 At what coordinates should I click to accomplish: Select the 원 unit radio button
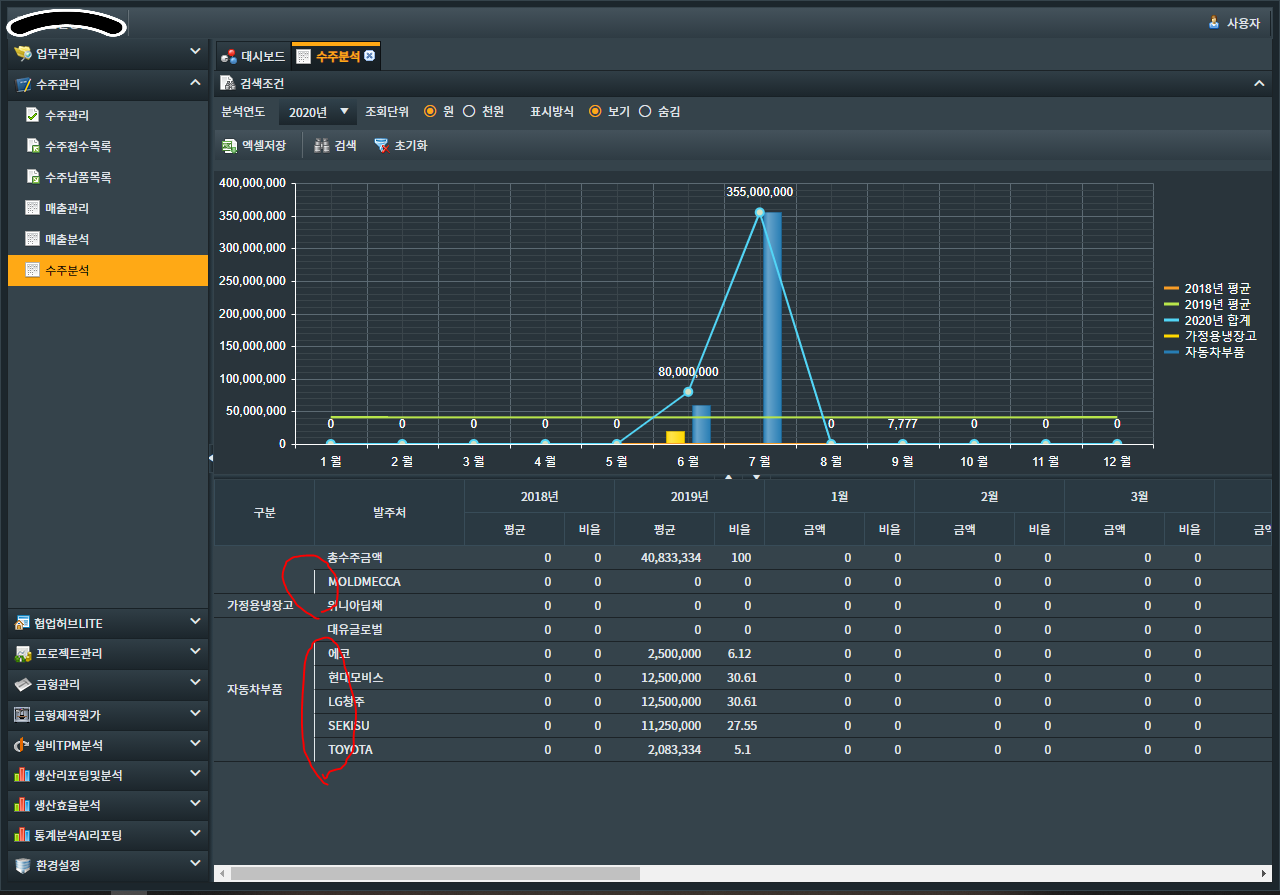431,112
